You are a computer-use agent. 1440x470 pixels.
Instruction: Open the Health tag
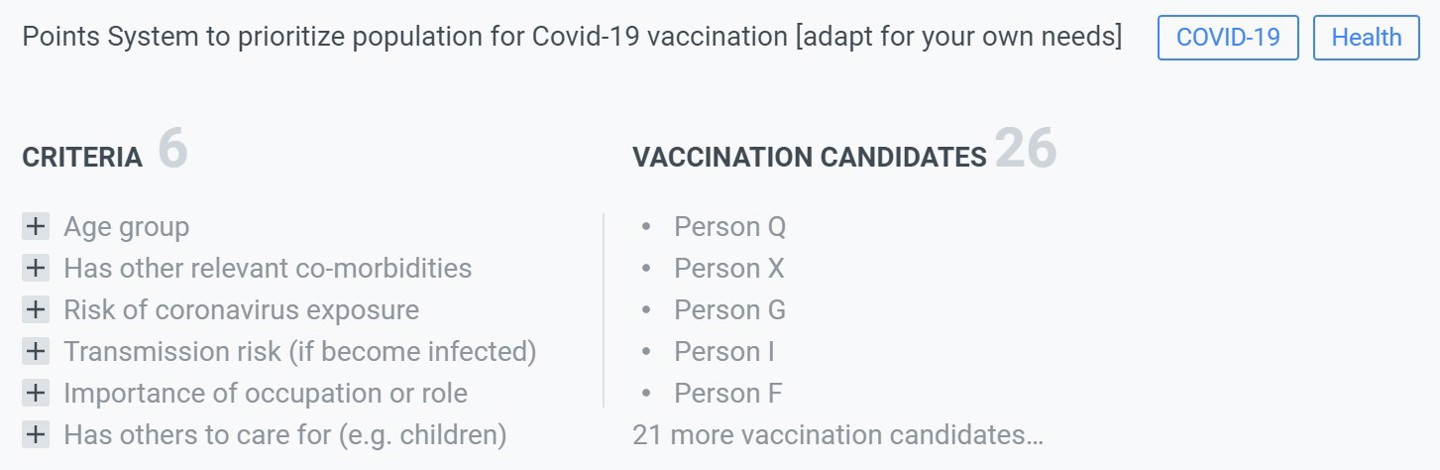[1366, 38]
